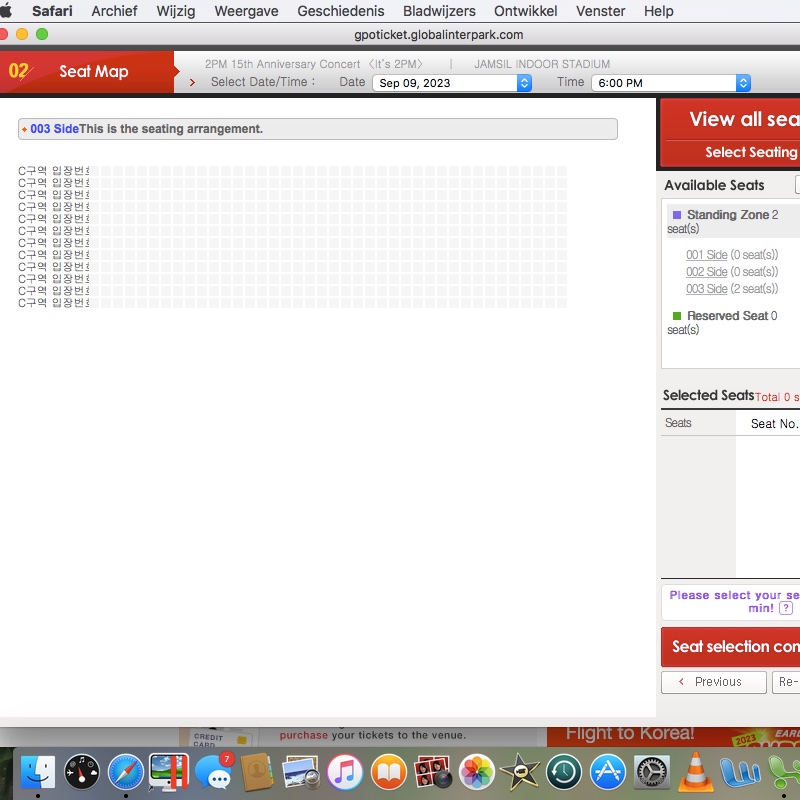The width and height of the screenshot is (800, 800).
Task: Click the Re- button beside Previous
Action: (786, 682)
